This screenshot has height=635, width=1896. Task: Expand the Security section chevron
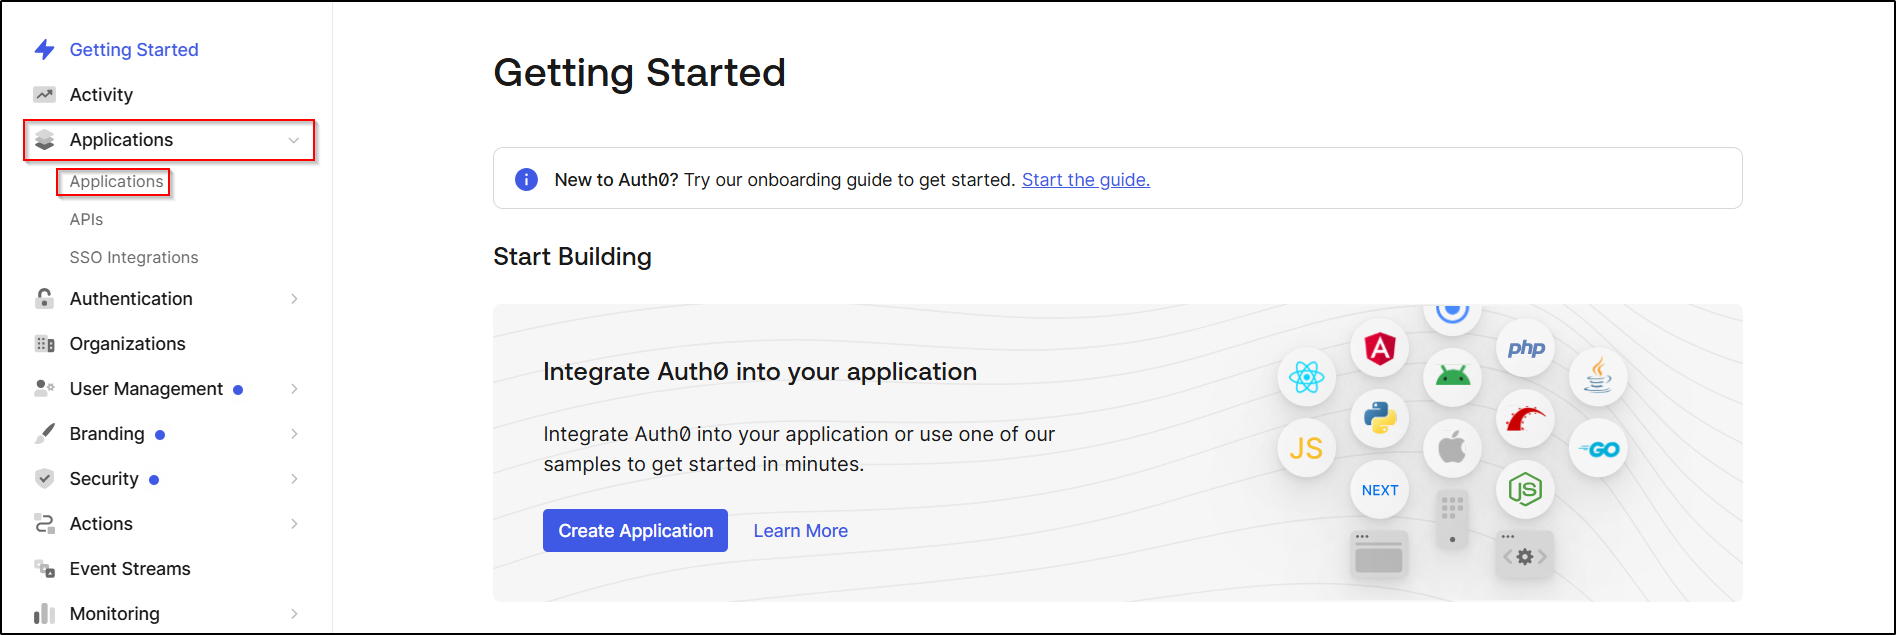(294, 478)
